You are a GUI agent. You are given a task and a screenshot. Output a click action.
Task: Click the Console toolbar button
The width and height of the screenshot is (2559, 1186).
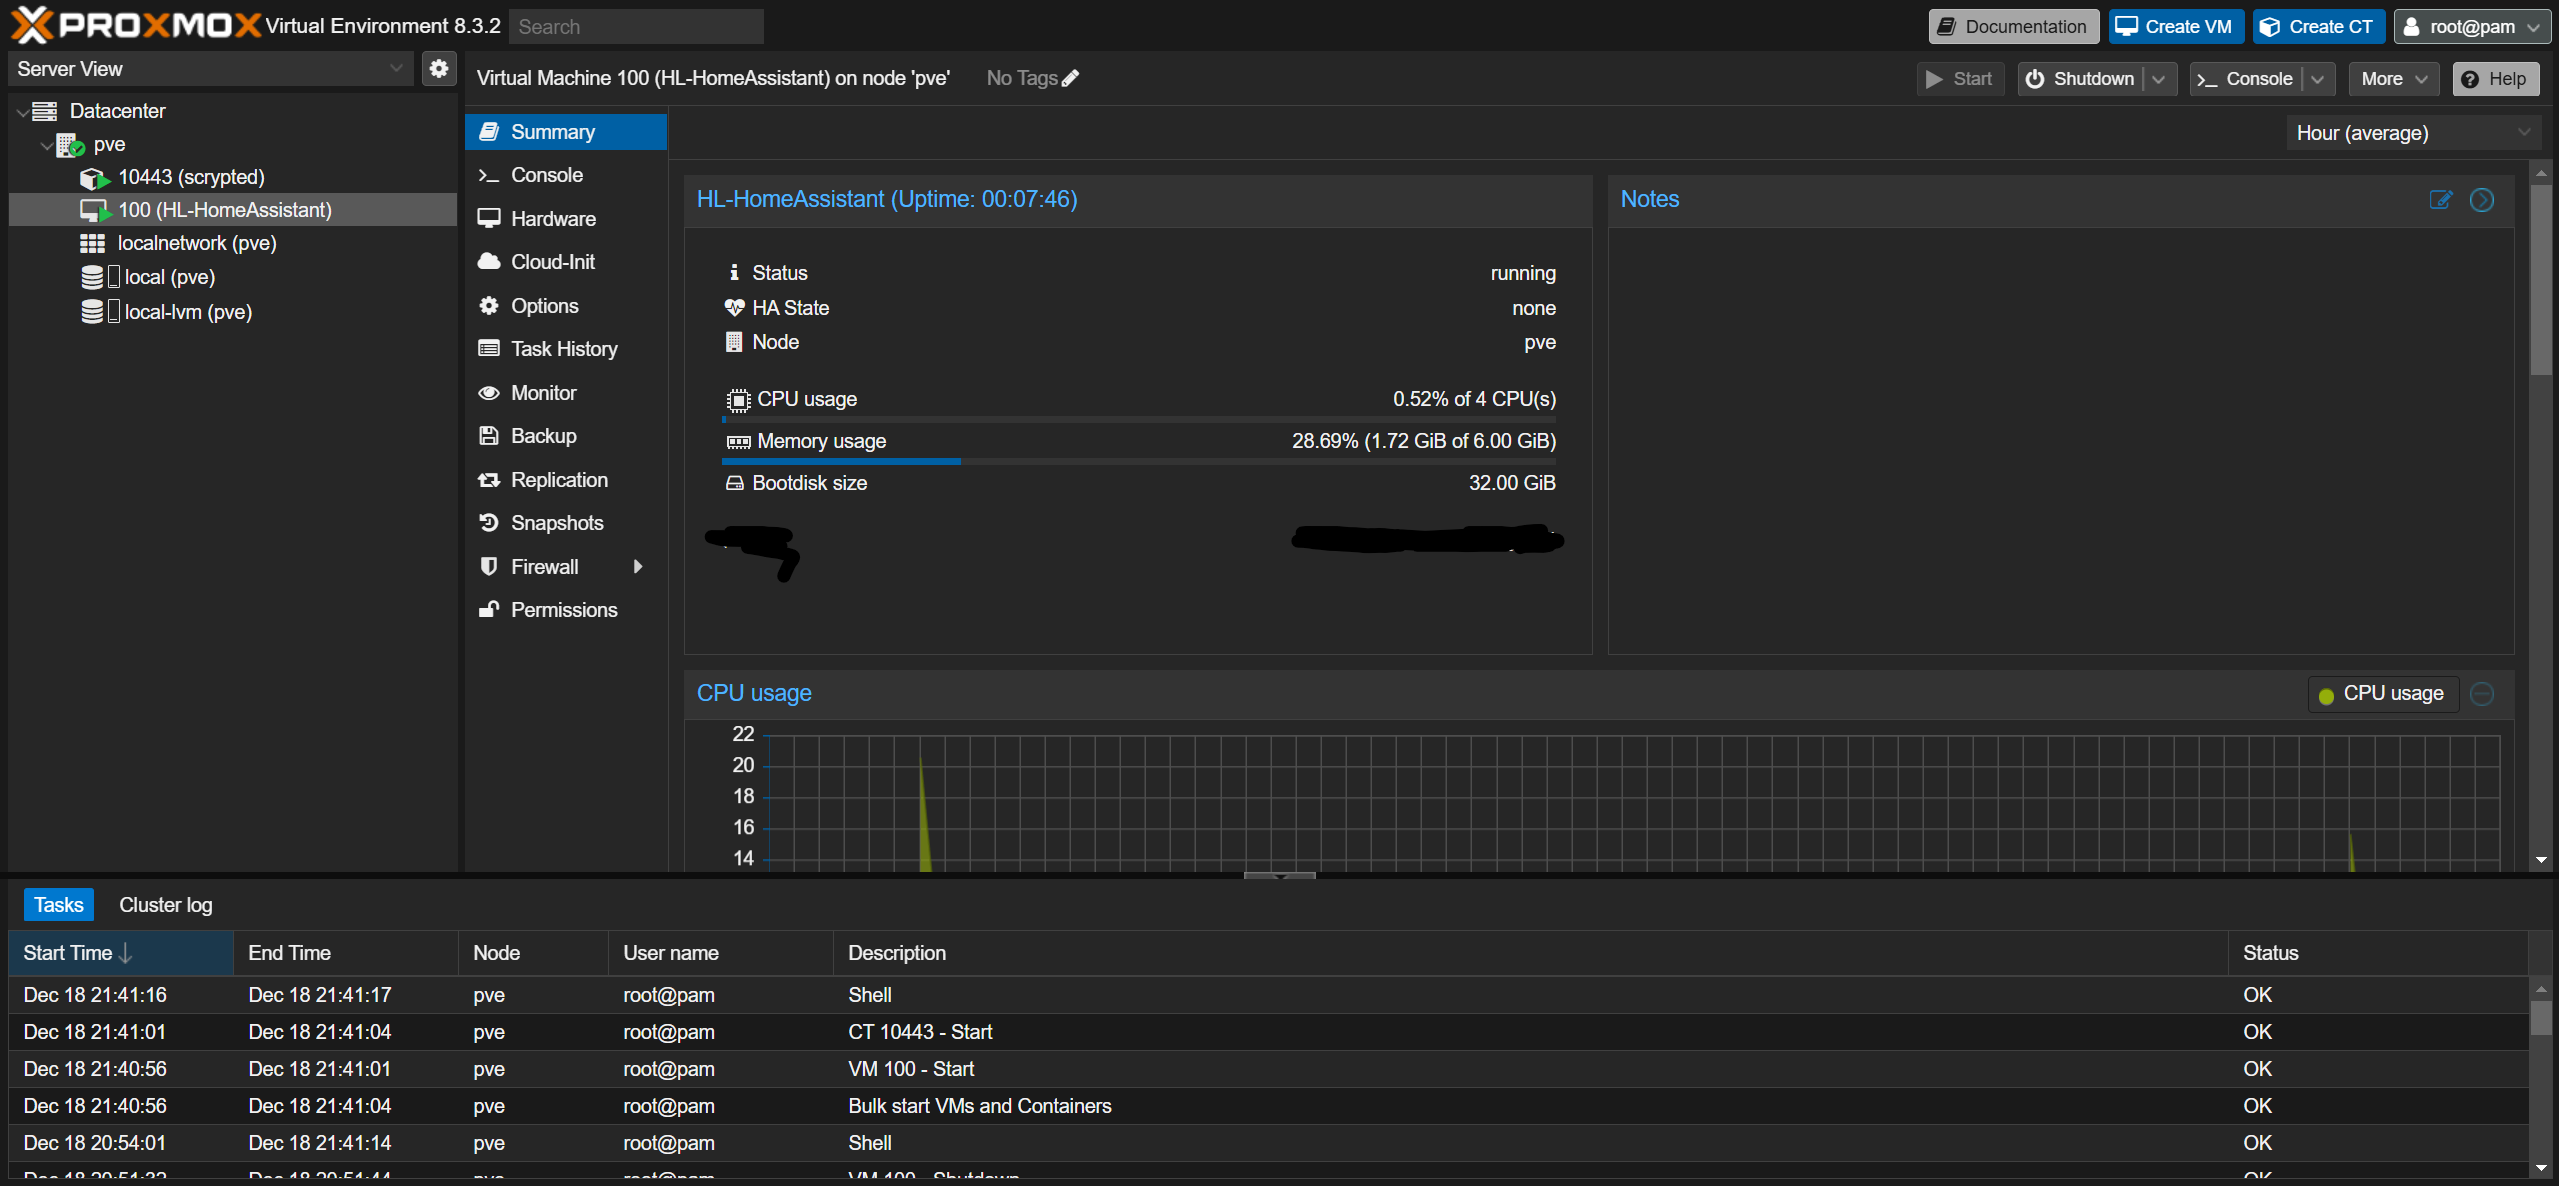(x=2246, y=79)
